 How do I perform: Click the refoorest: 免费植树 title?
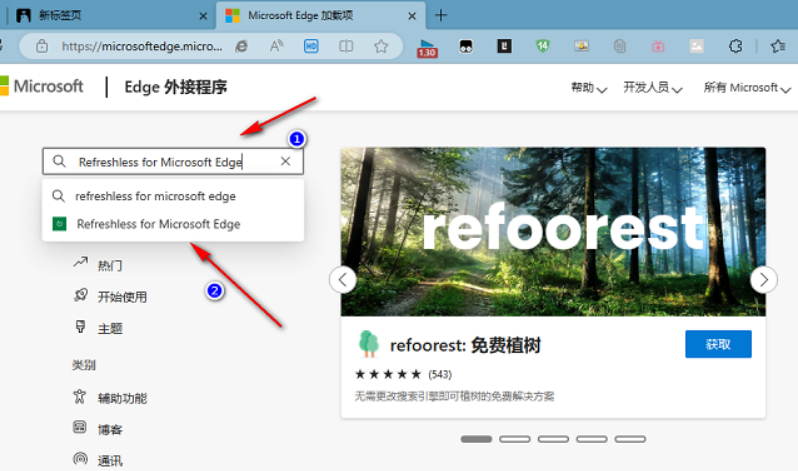465,345
